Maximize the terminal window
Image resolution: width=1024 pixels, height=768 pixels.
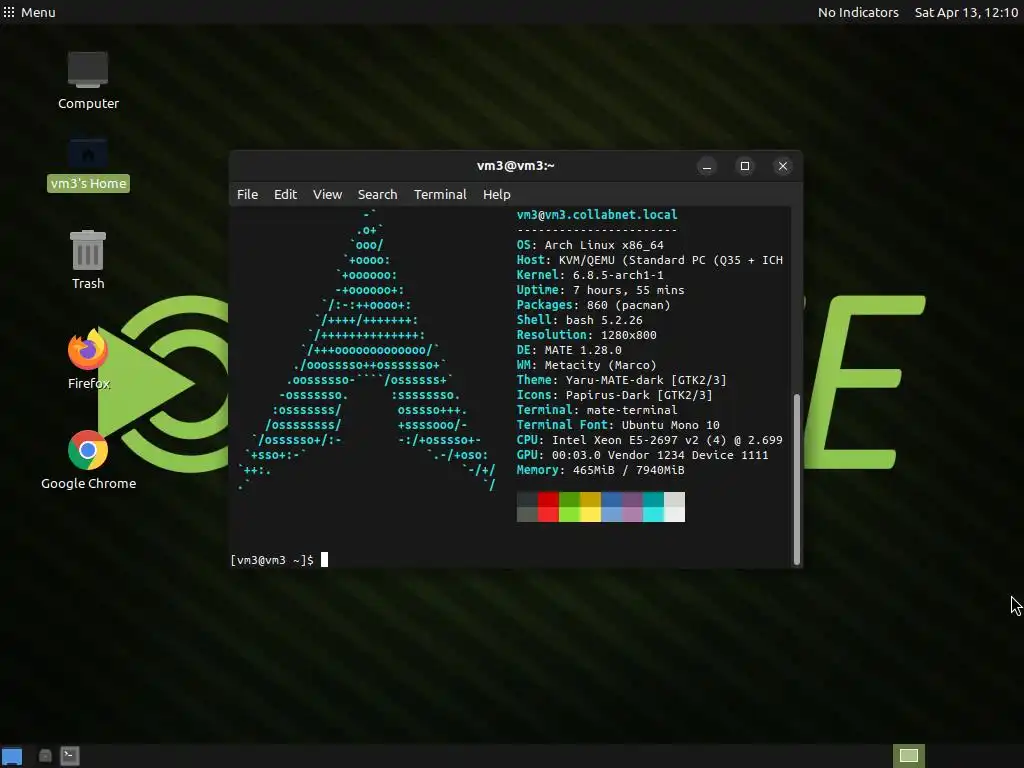click(744, 166)
